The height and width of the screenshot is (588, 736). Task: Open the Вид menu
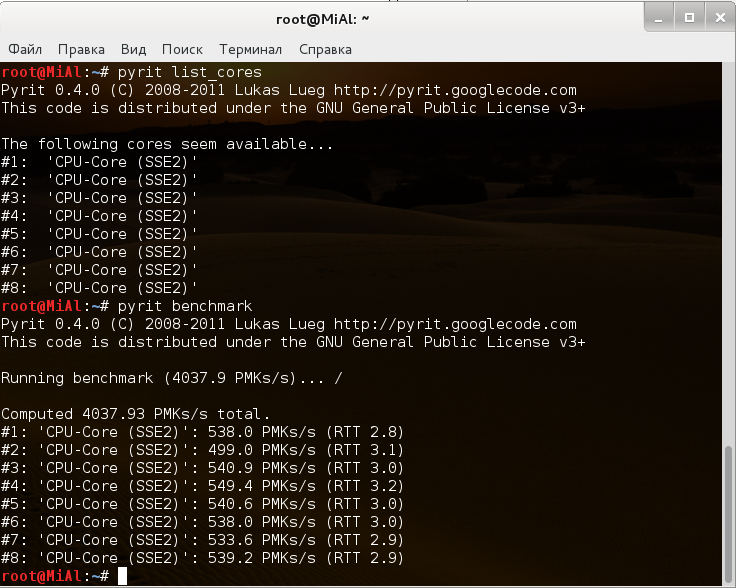(133, 49)
